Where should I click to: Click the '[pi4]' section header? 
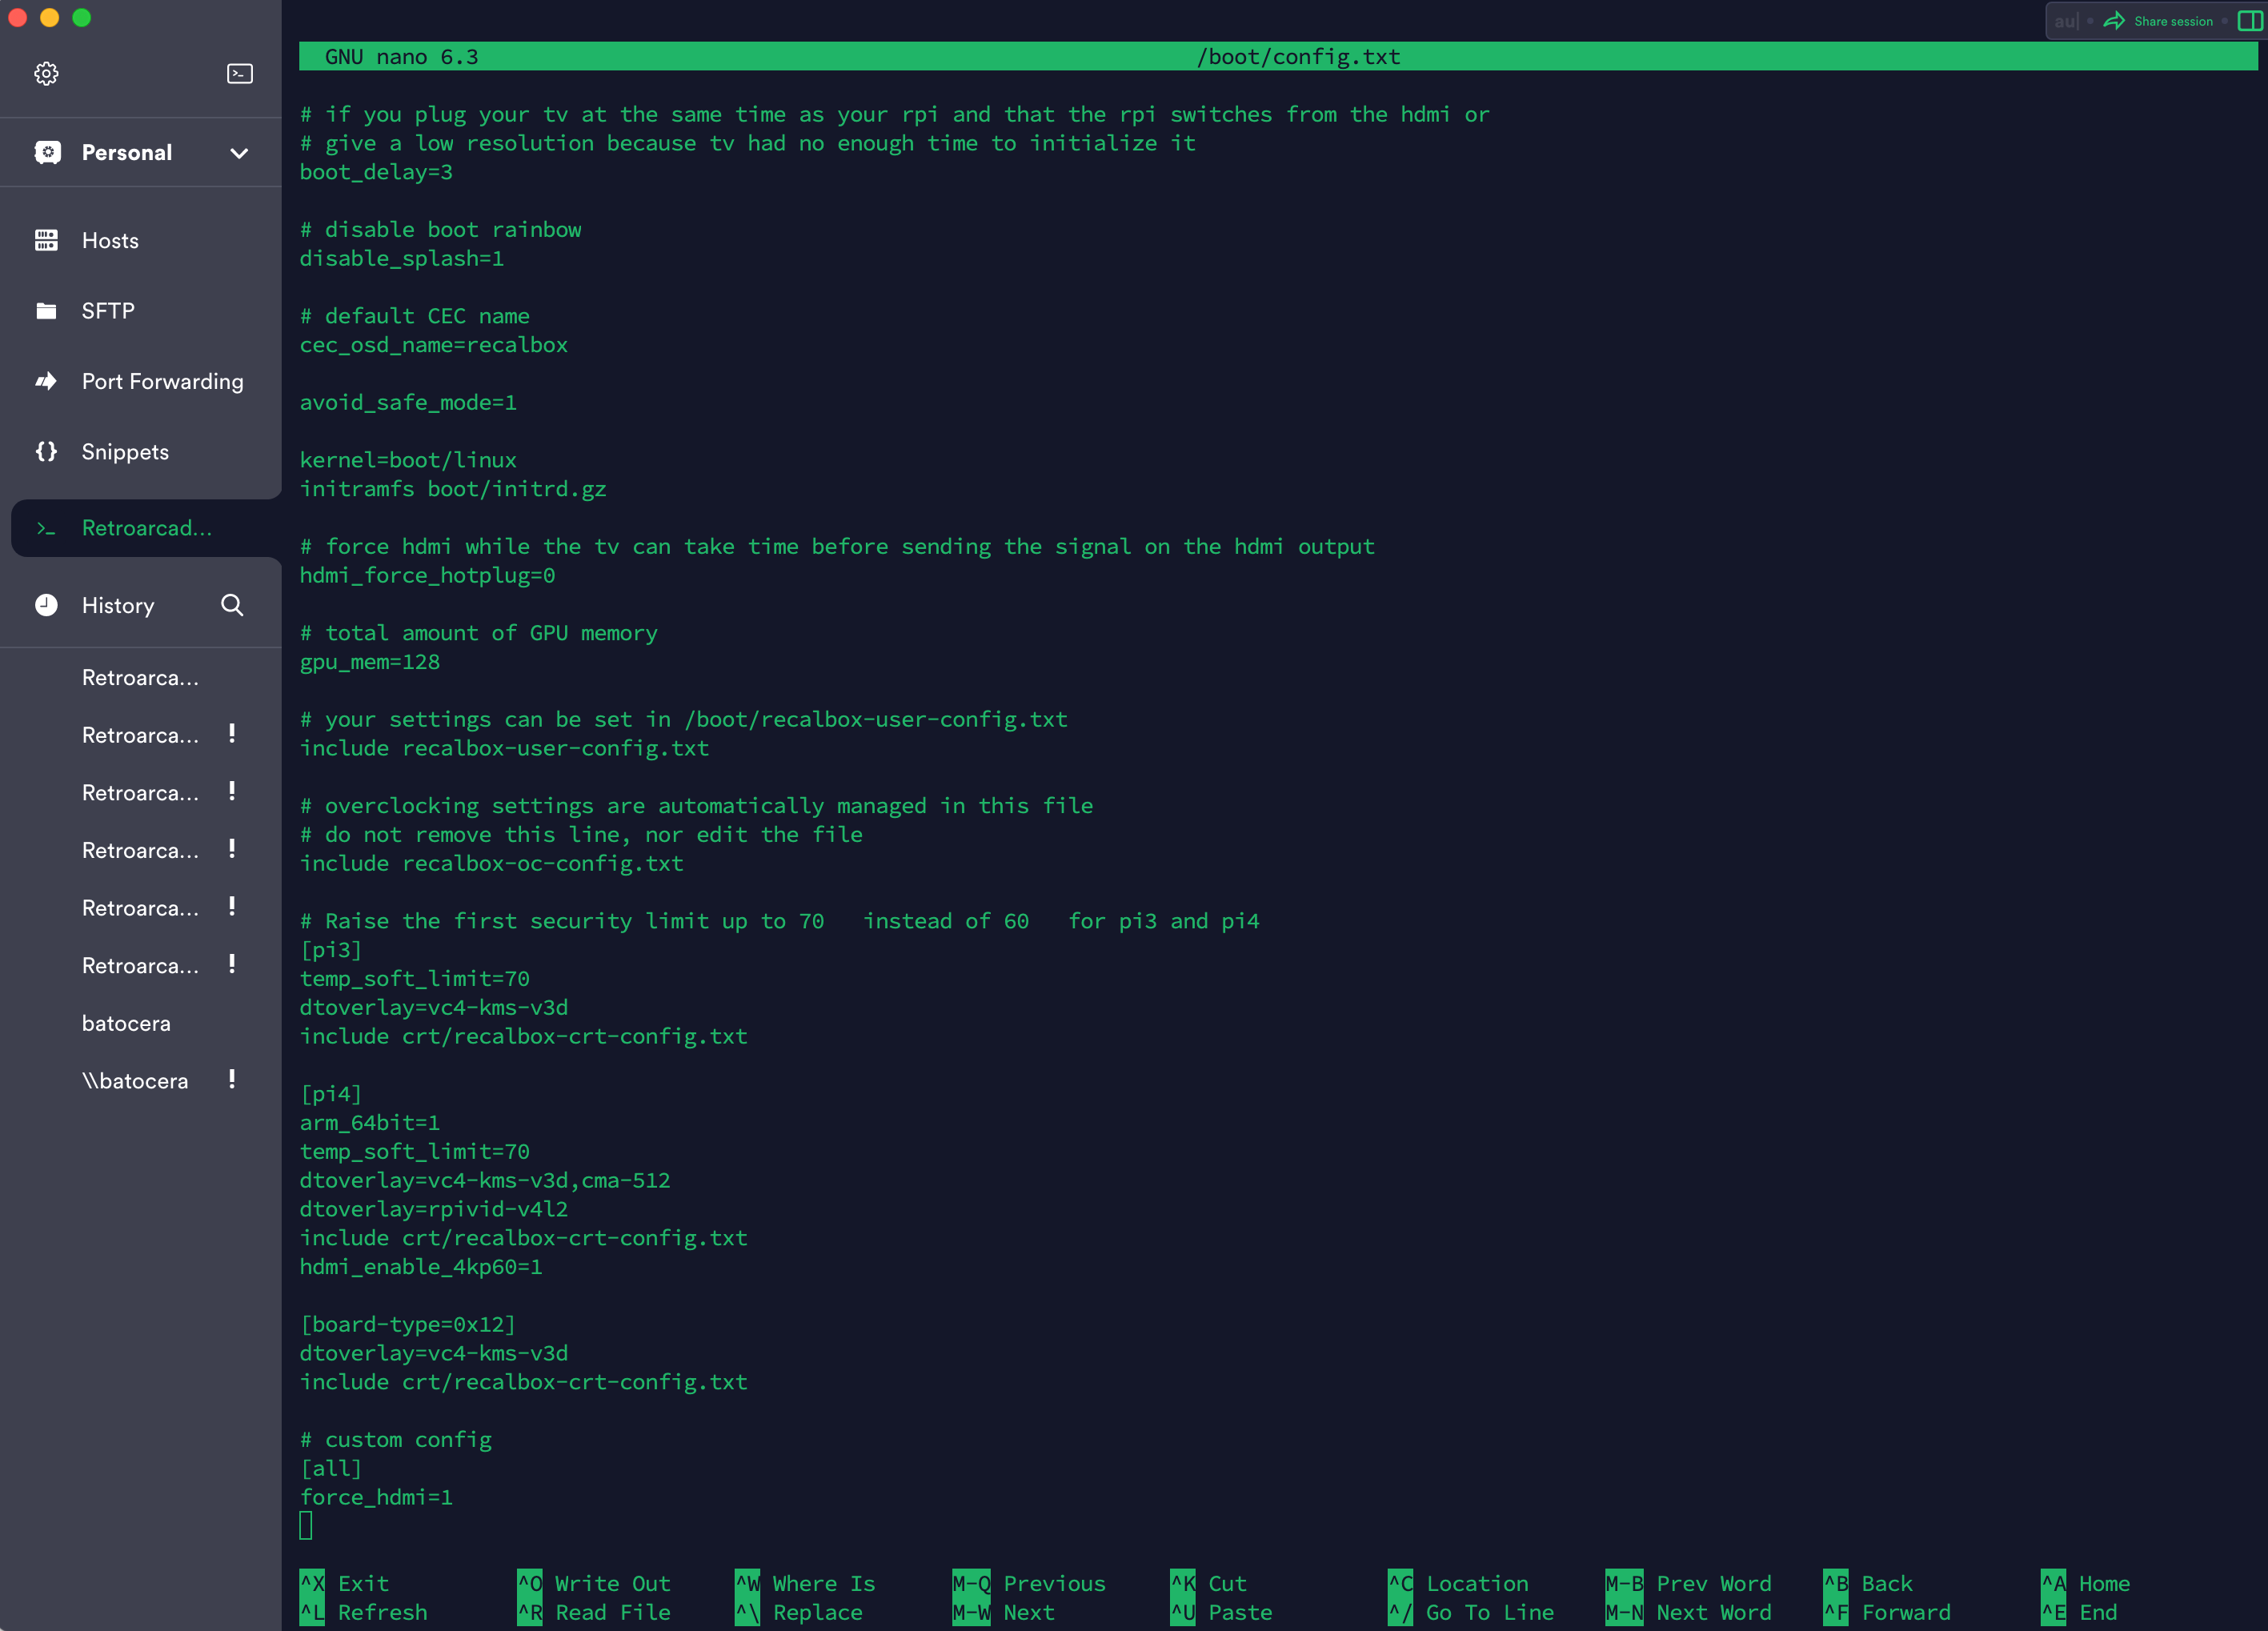tap(331, 1094)
